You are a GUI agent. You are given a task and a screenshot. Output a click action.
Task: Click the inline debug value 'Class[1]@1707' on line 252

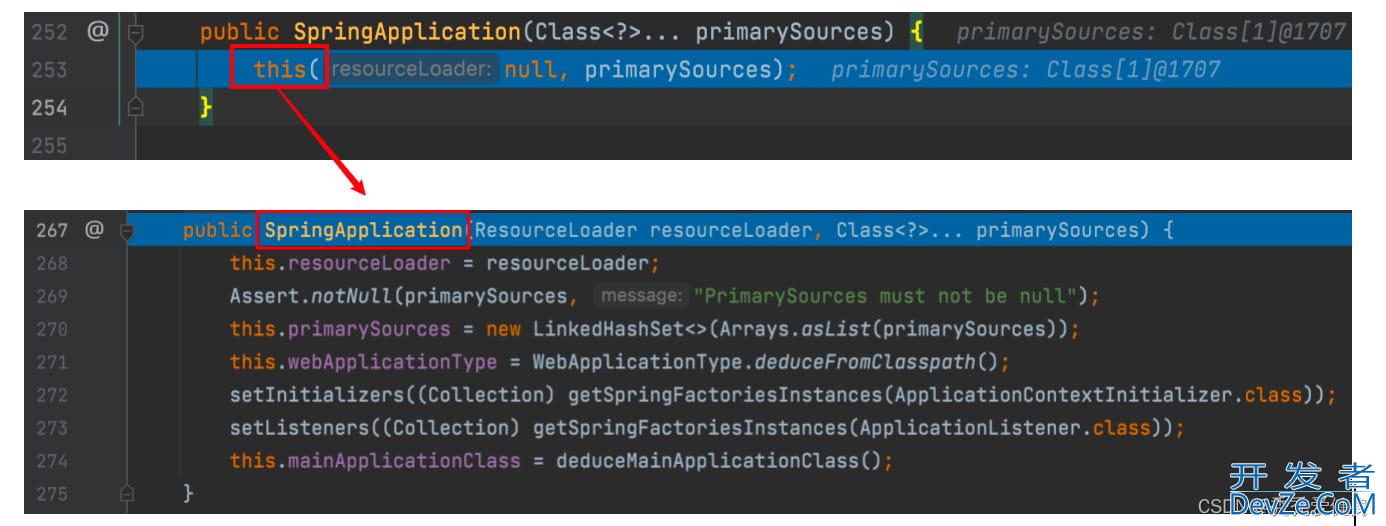point(1258,32)
